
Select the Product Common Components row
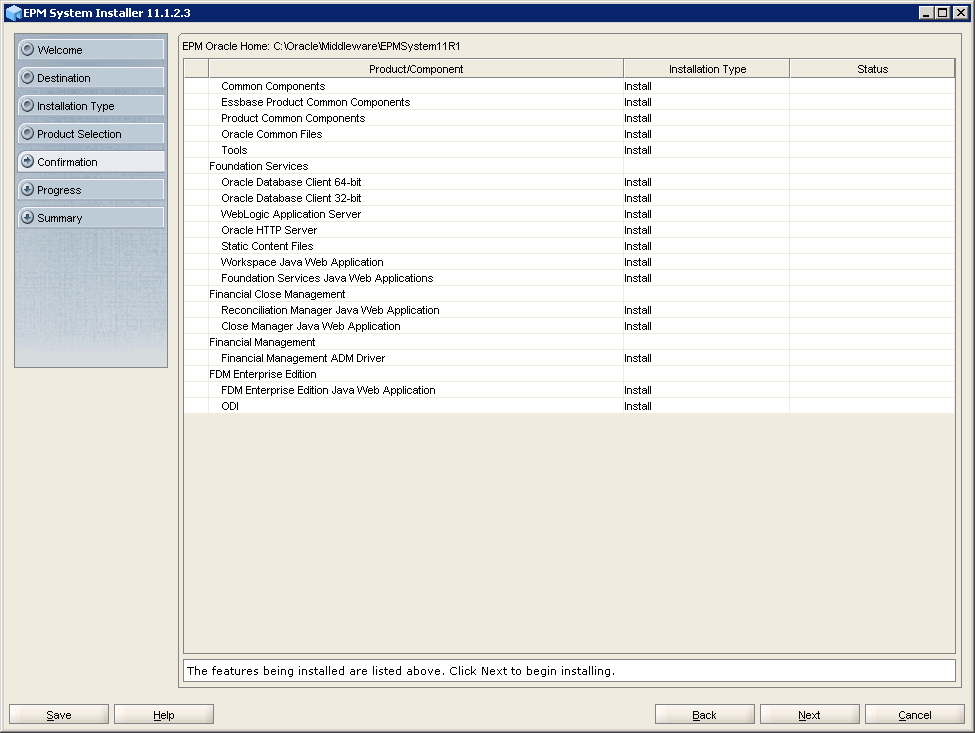[569, 118]
